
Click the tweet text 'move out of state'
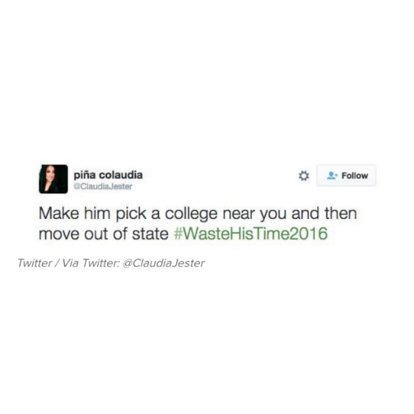104,234
